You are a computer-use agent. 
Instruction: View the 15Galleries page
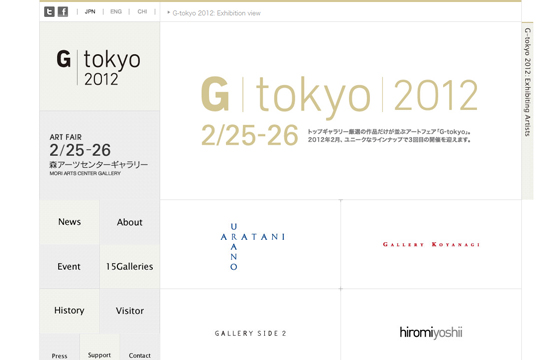130,266
